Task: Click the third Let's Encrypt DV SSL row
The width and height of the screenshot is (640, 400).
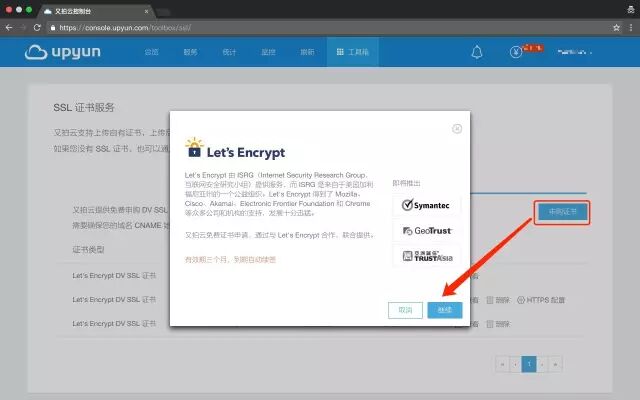Action: coord(114,324)
